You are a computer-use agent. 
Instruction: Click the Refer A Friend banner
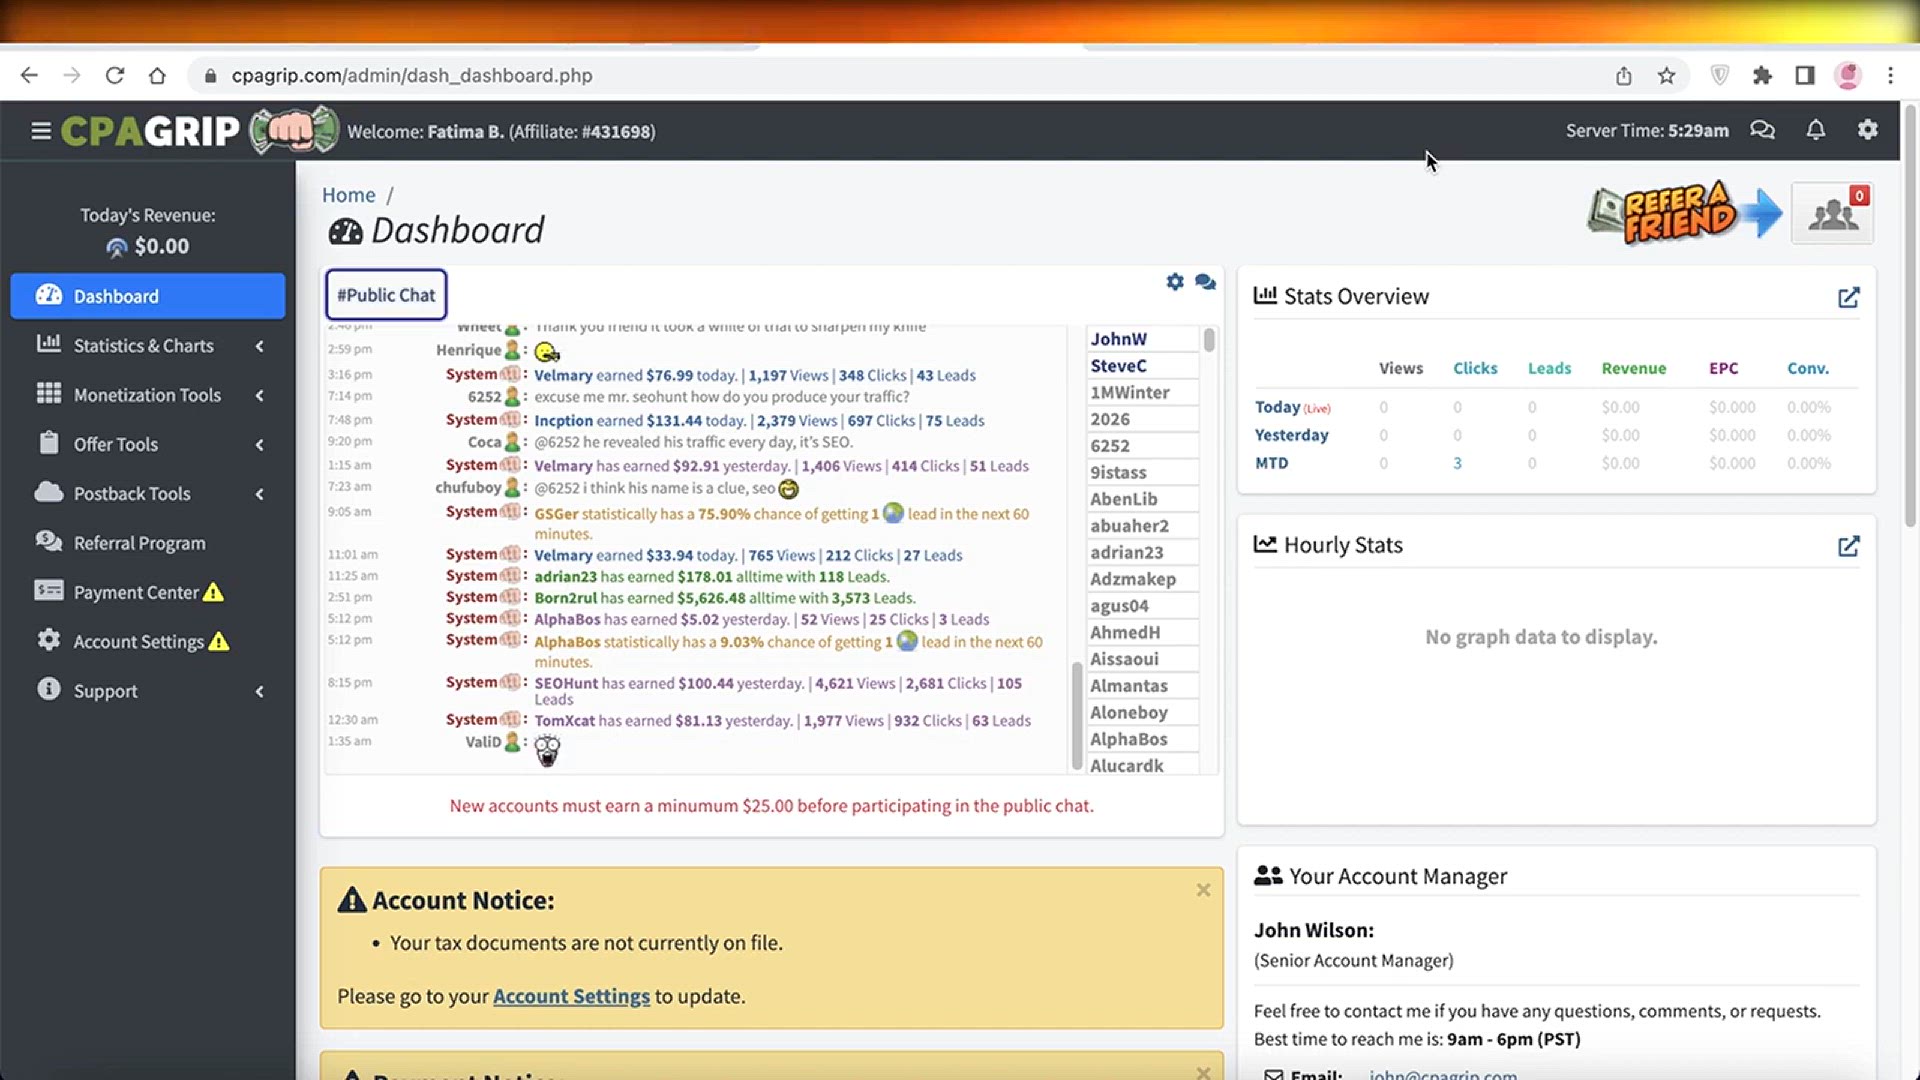[x=1685, y=212]
